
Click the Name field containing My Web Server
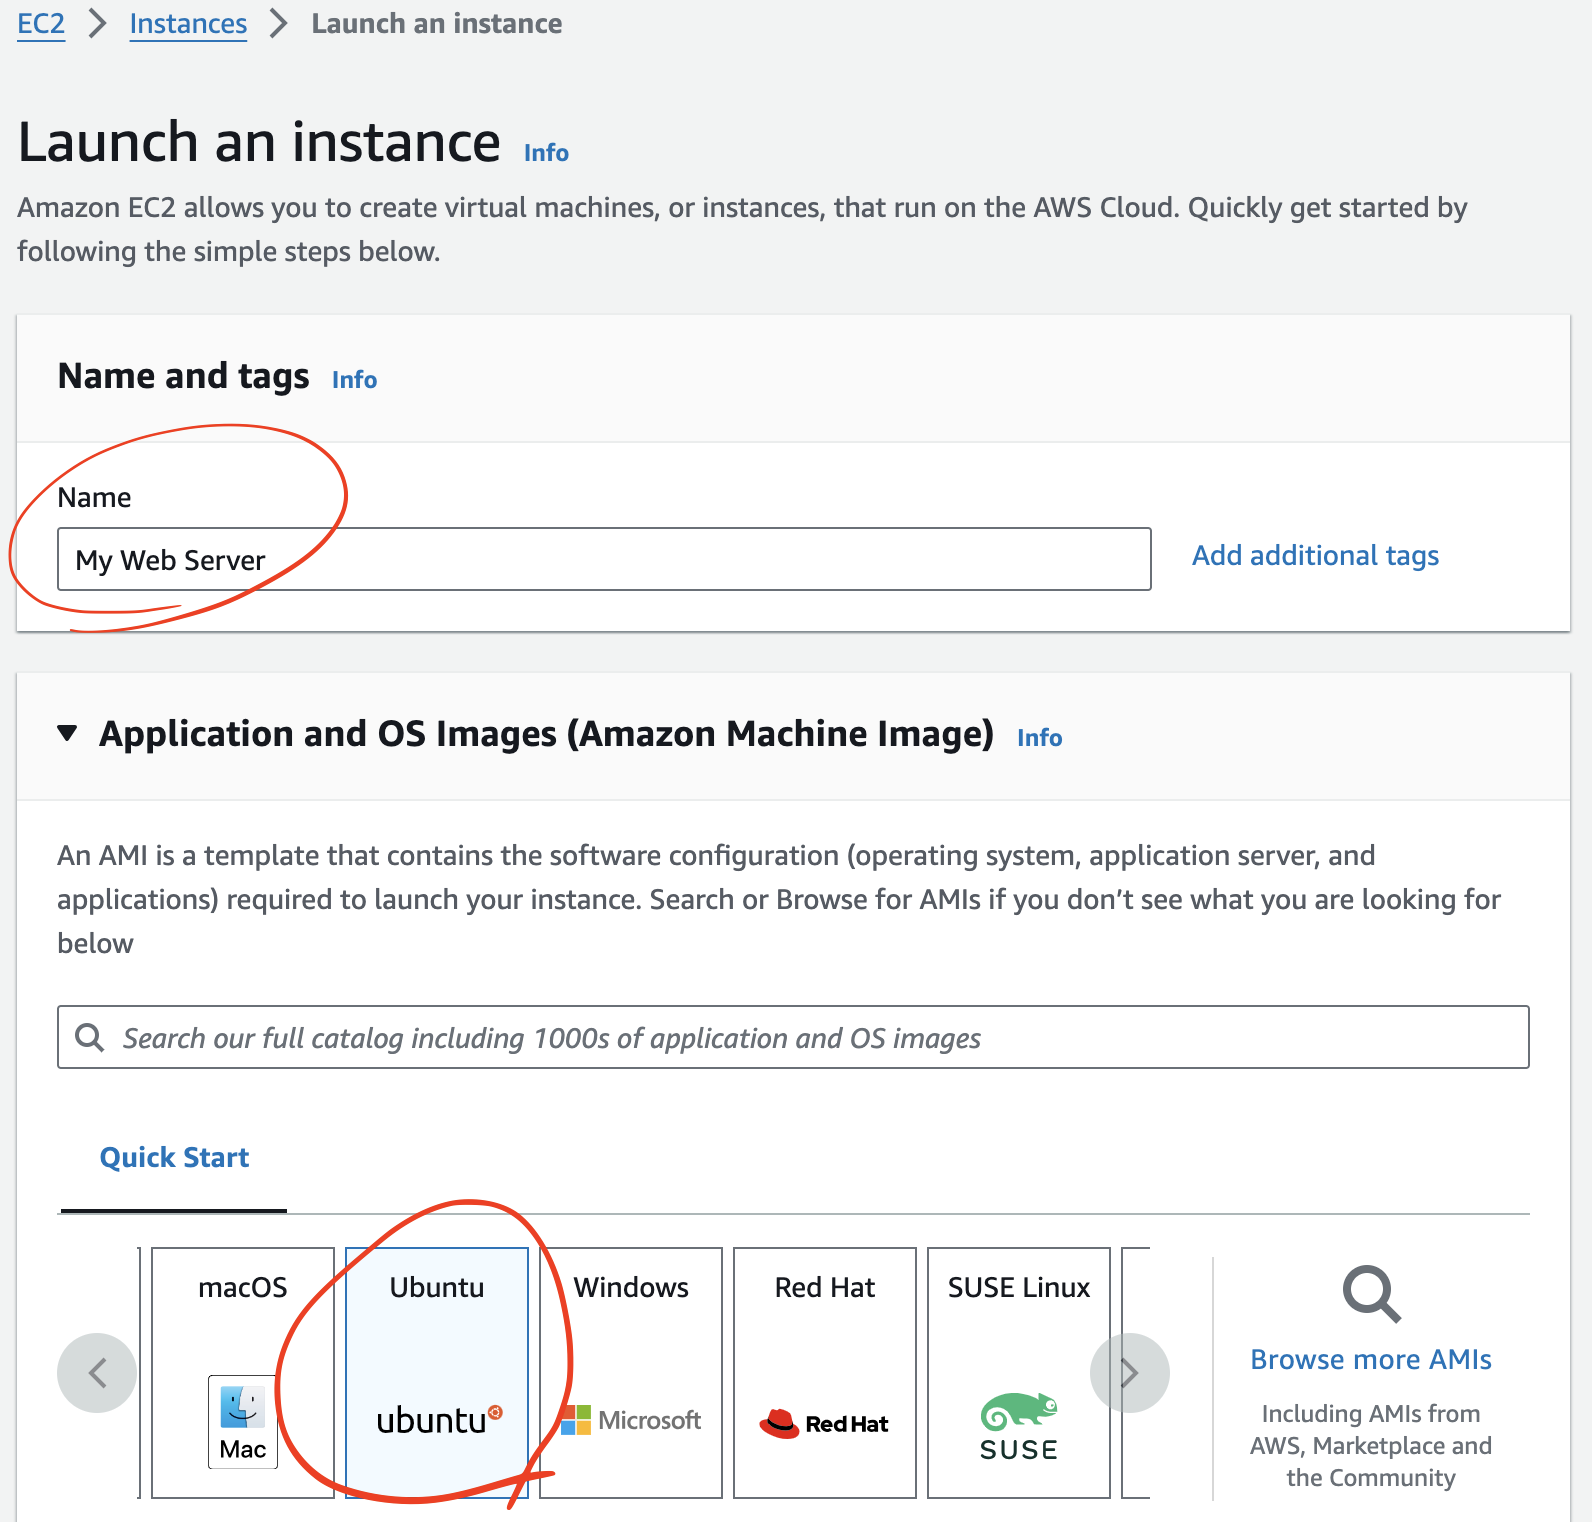604,560
